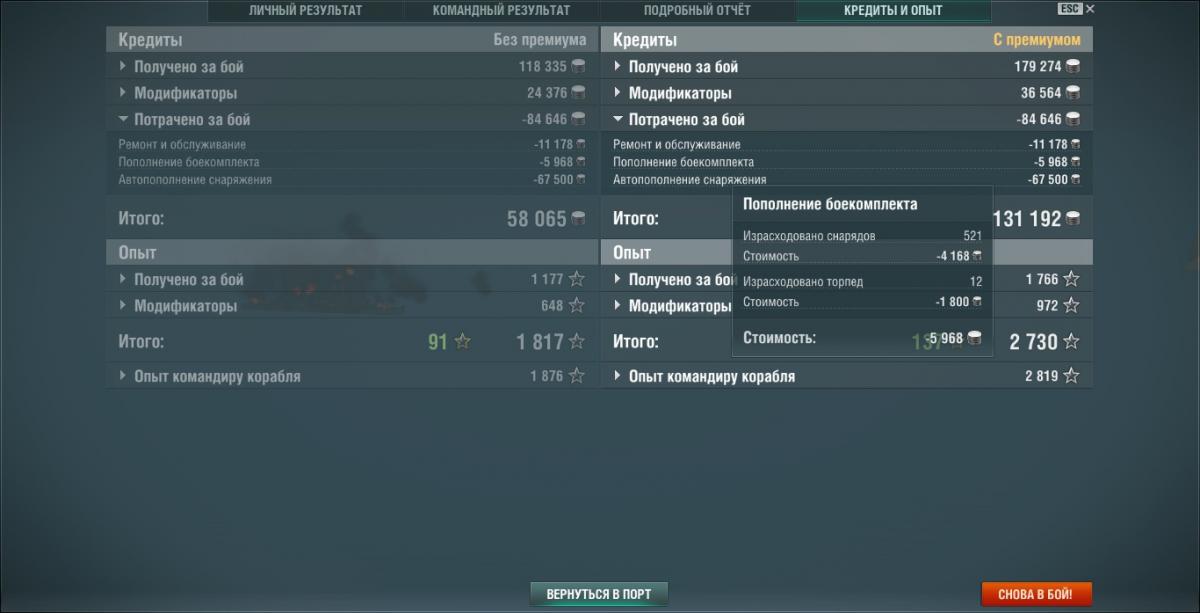Click the credits icon beside 131 192 total
The width and height of the screenshot is (1200, 613).
pos(1071,219)
